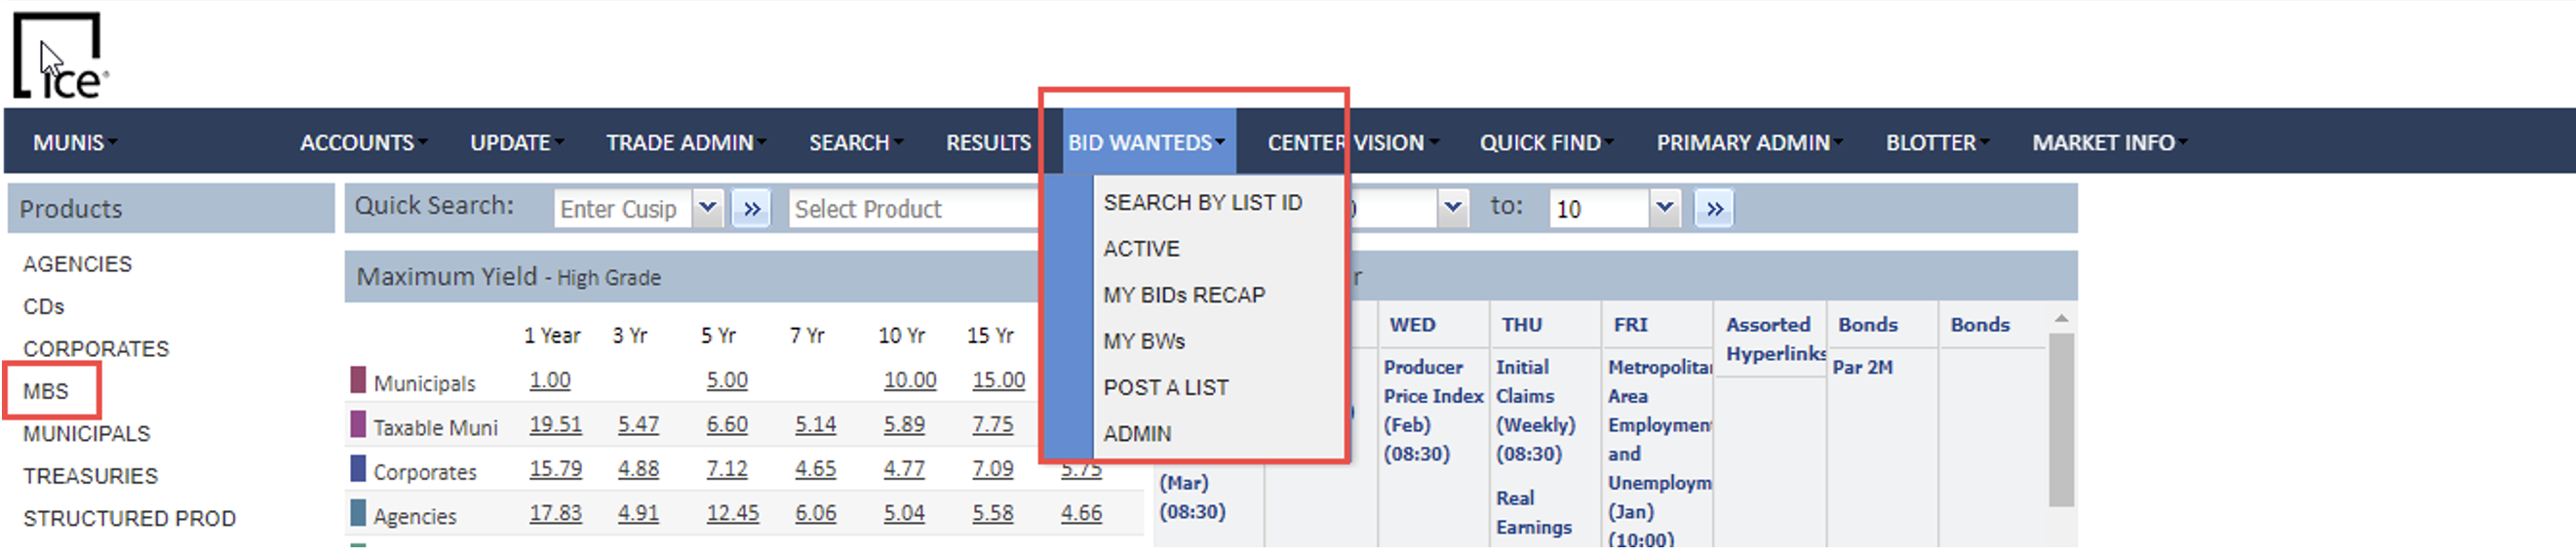Image resolution: width=2576 pixels, height=558 pixels.
Task: Click the Corporates color swatch
Action: click(358, 468)
